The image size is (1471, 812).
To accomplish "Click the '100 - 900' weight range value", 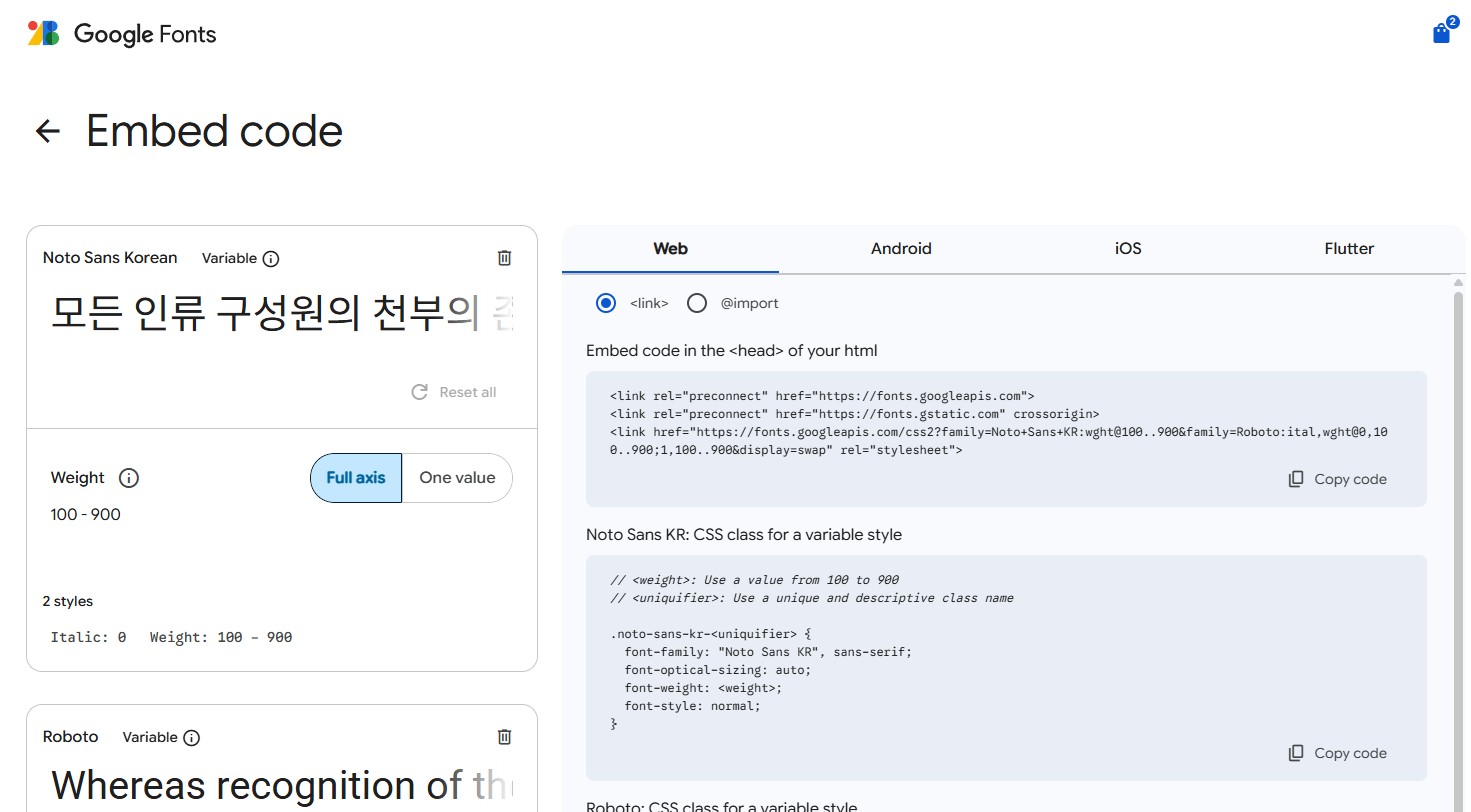I will click(85, 515).
